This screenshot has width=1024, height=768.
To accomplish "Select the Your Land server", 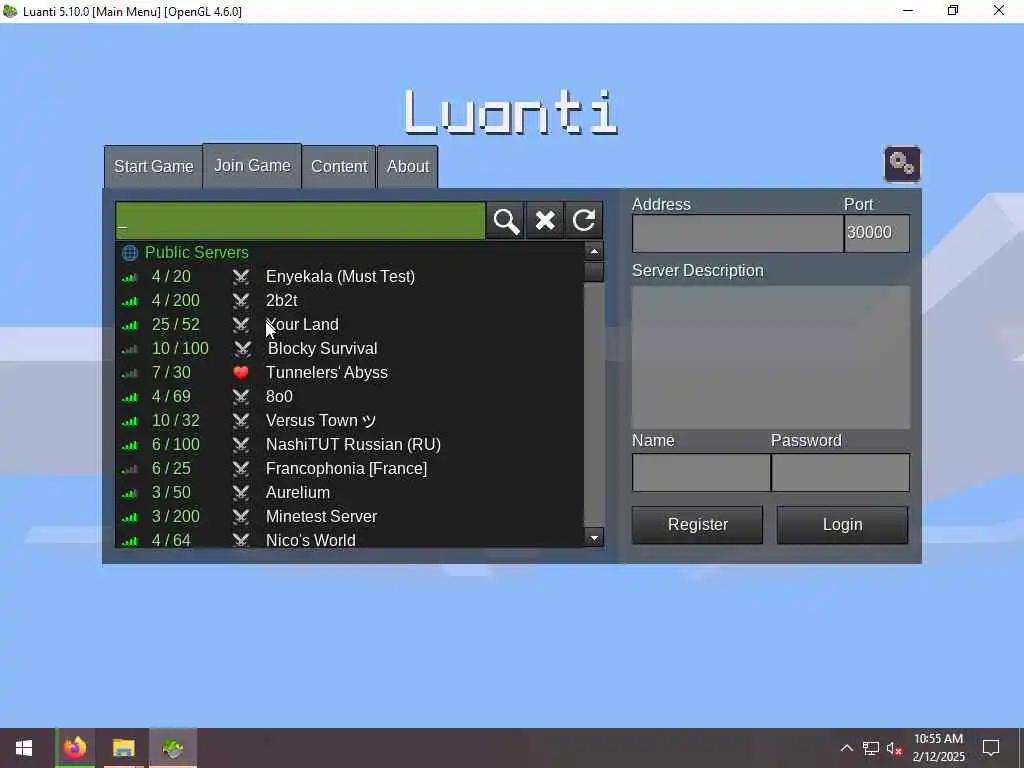I will click(x=350, y=325).
